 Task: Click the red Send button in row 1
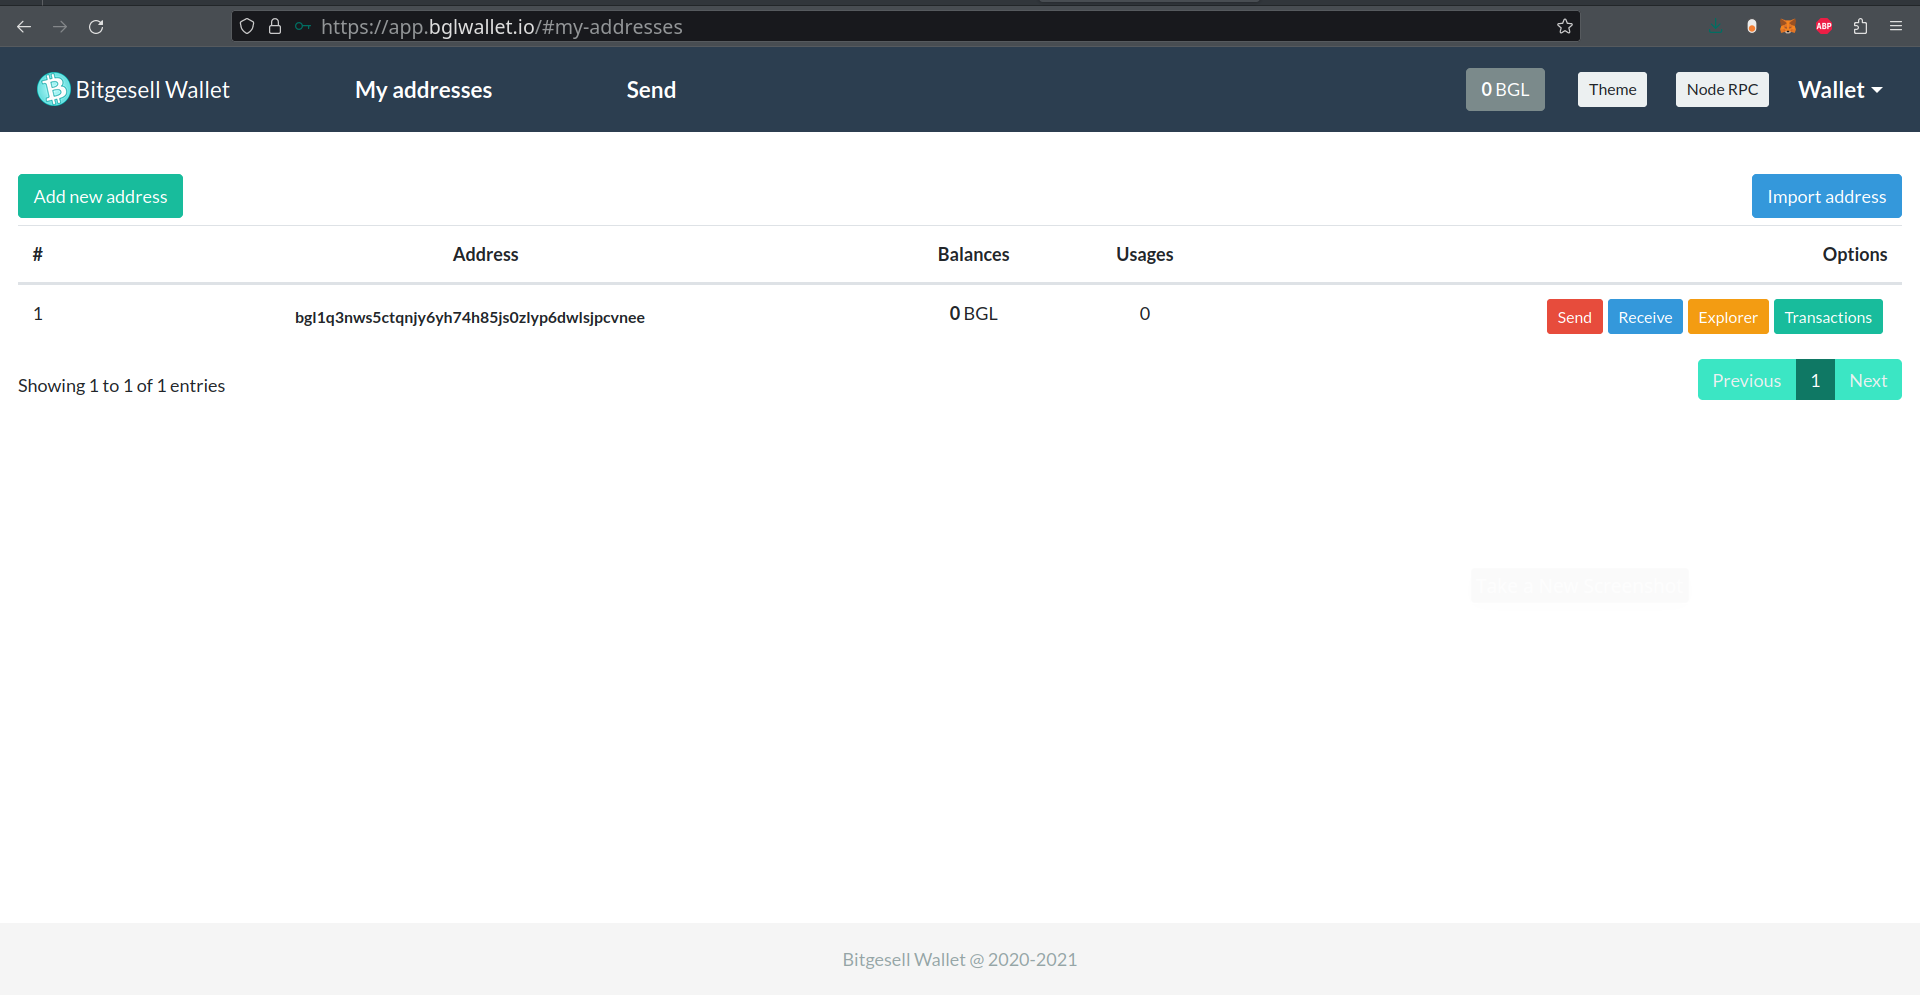(x=1574, y=317)
